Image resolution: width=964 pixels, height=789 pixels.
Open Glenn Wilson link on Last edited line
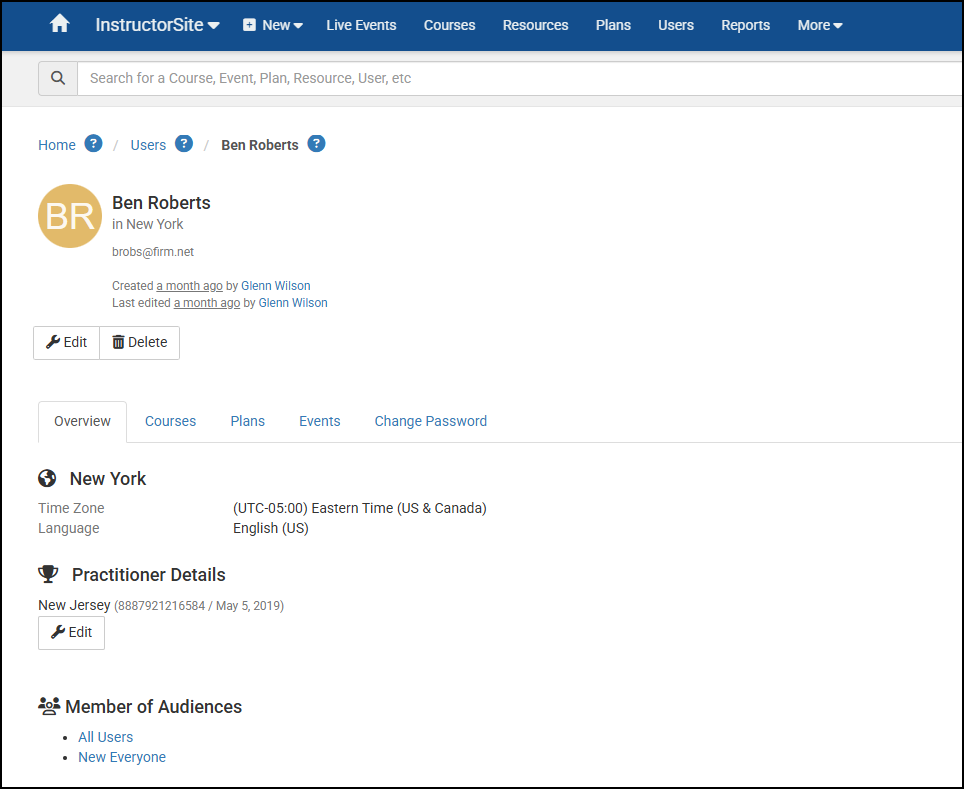tap(293, 303)
